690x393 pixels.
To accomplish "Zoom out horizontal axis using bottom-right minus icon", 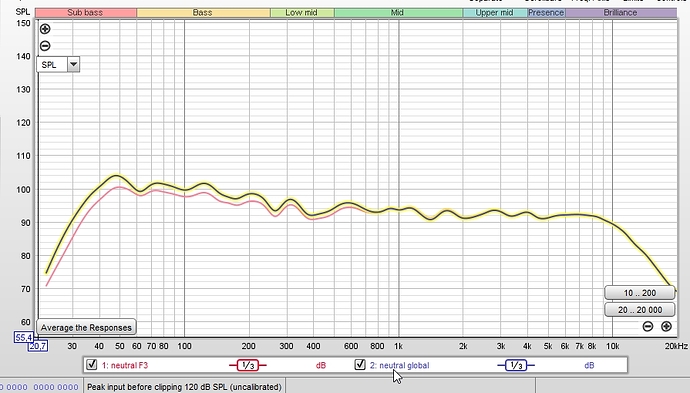I will [648, 326].
